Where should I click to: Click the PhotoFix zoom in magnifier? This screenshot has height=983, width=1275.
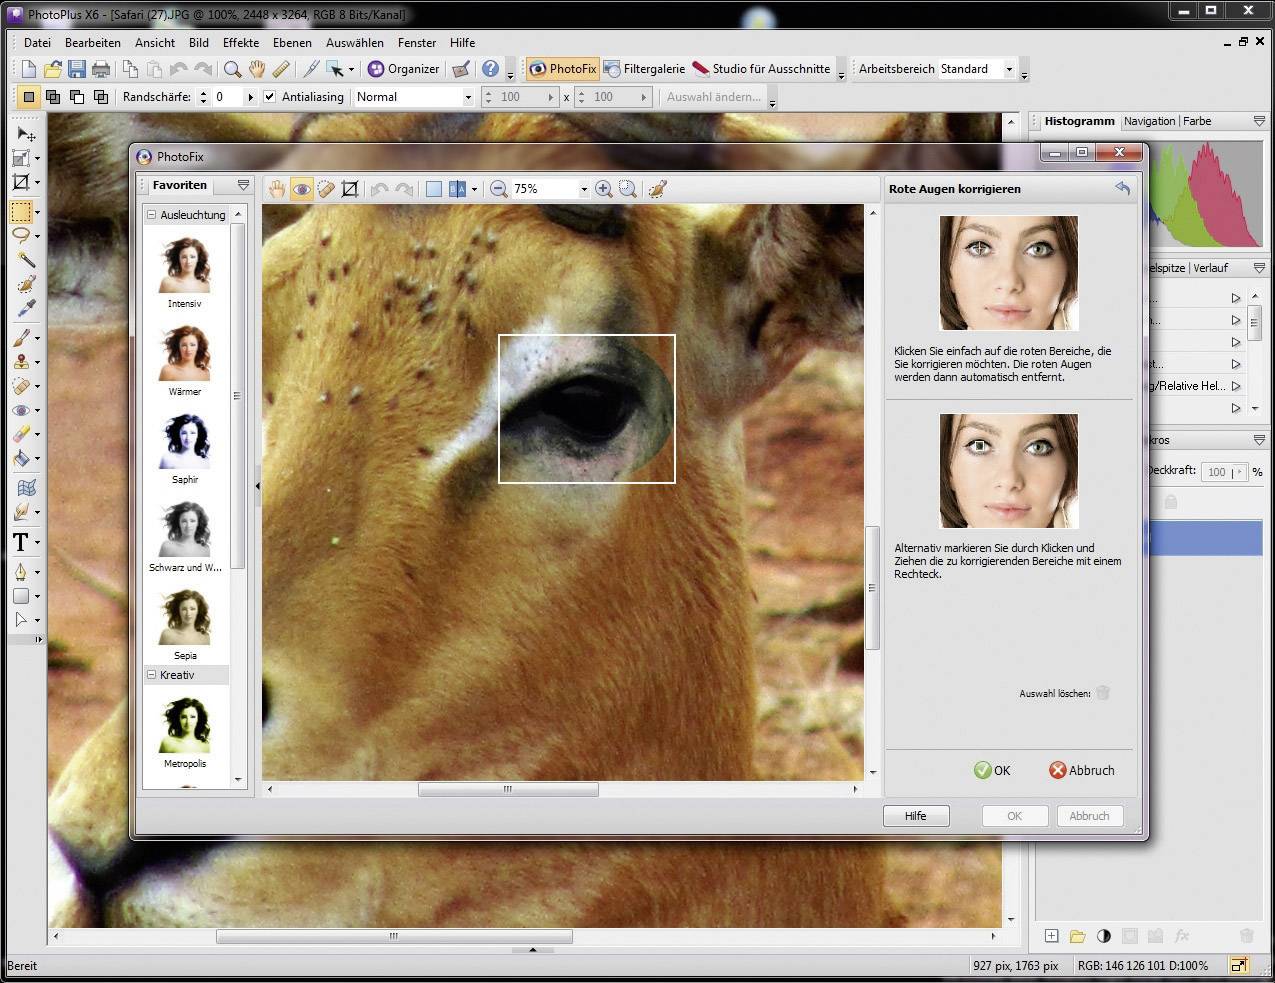[x=603, y=188]
